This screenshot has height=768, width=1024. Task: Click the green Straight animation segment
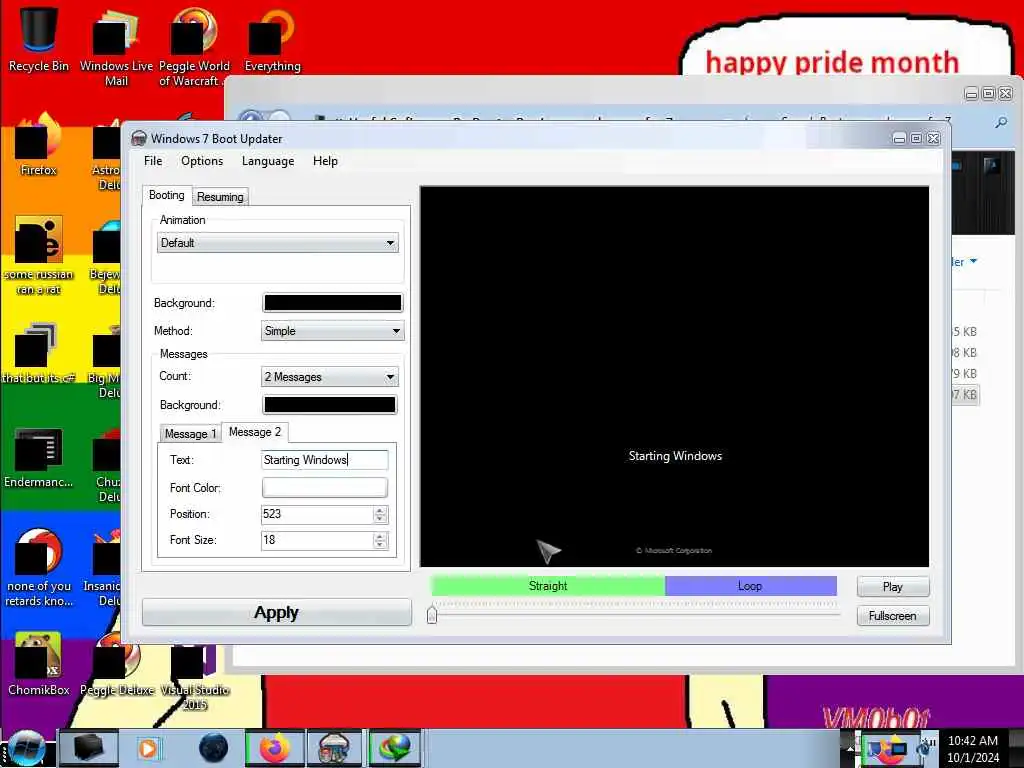pos(548,586)
